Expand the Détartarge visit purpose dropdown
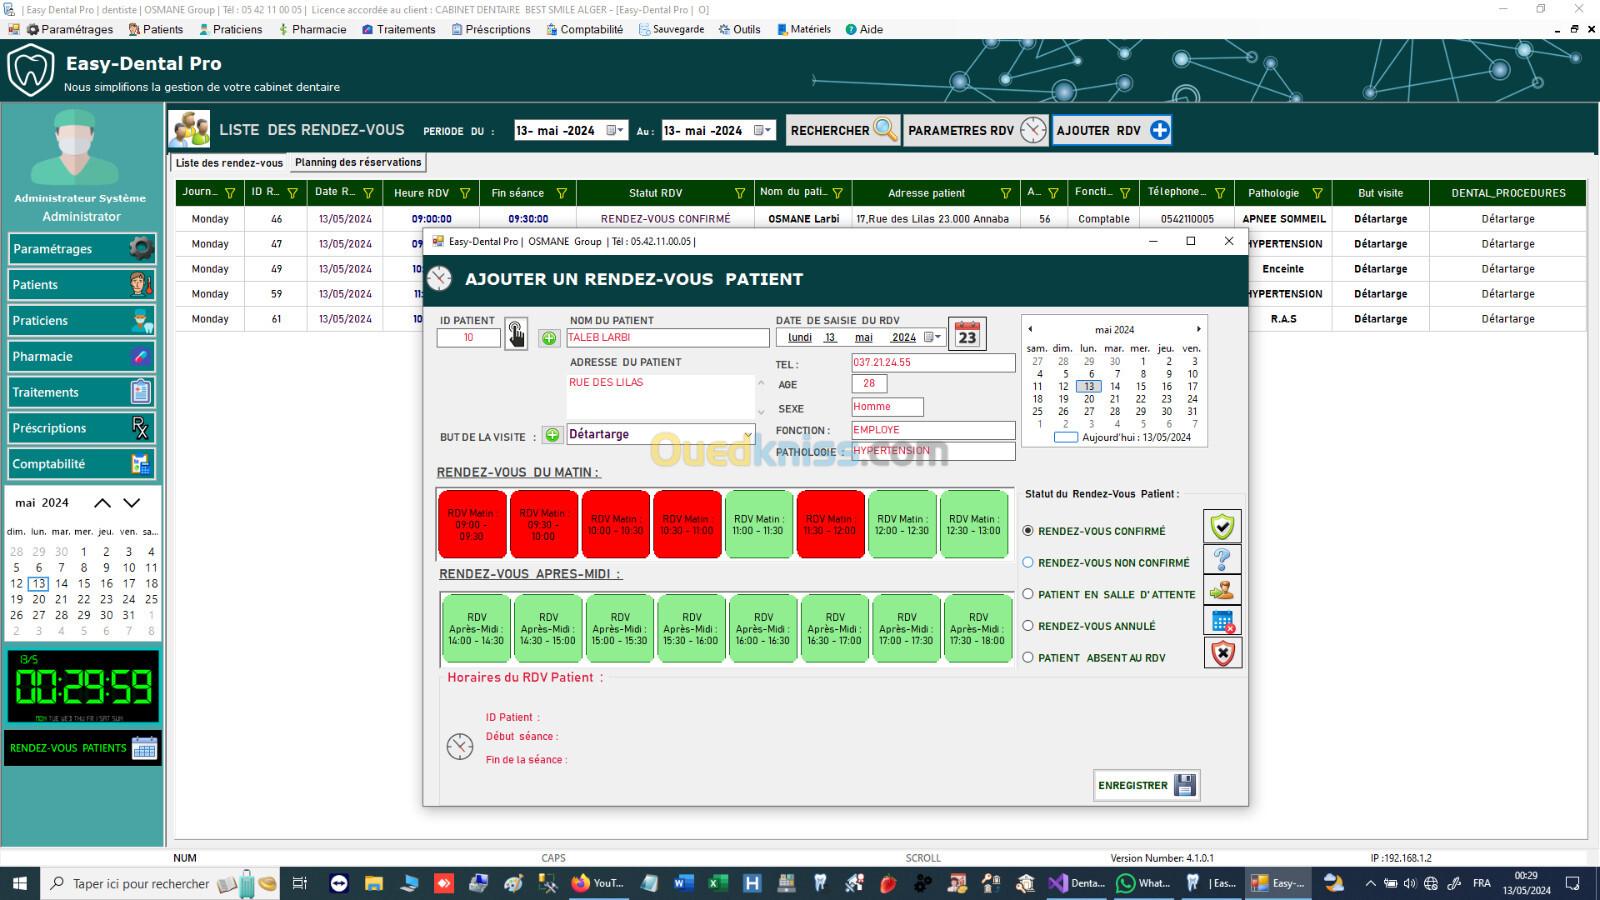The height and width of the screenshot is (900, 1600). (x=747, y=435)
